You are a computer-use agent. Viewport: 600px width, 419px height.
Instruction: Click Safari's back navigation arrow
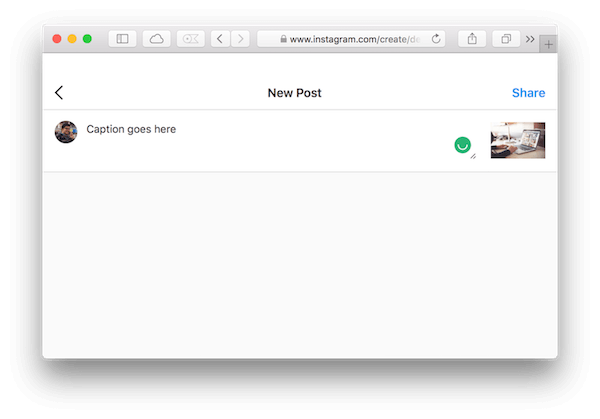[x=219, y=39]
